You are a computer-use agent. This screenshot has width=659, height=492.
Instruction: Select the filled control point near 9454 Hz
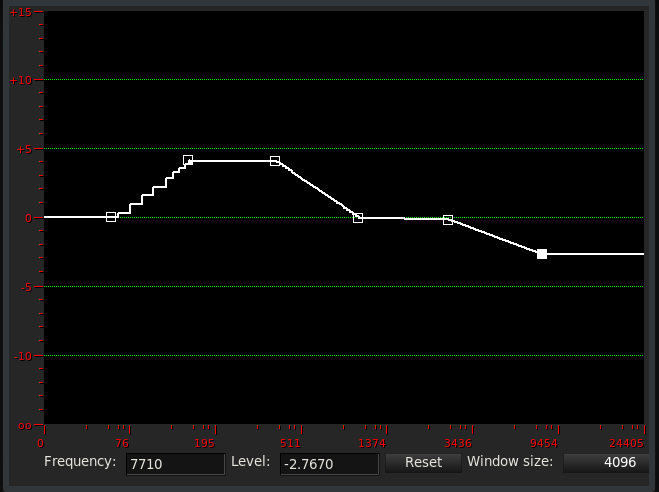[x=542, y=254]
